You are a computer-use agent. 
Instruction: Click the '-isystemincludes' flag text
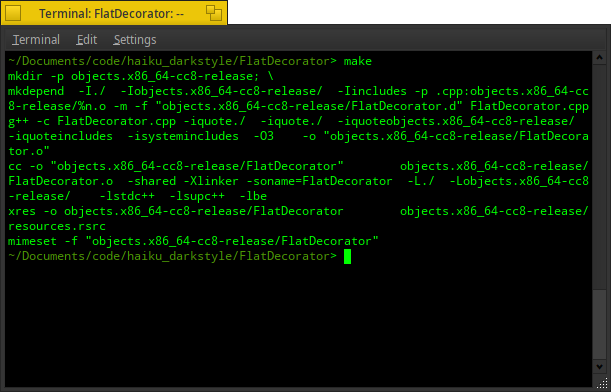(184, 136)
